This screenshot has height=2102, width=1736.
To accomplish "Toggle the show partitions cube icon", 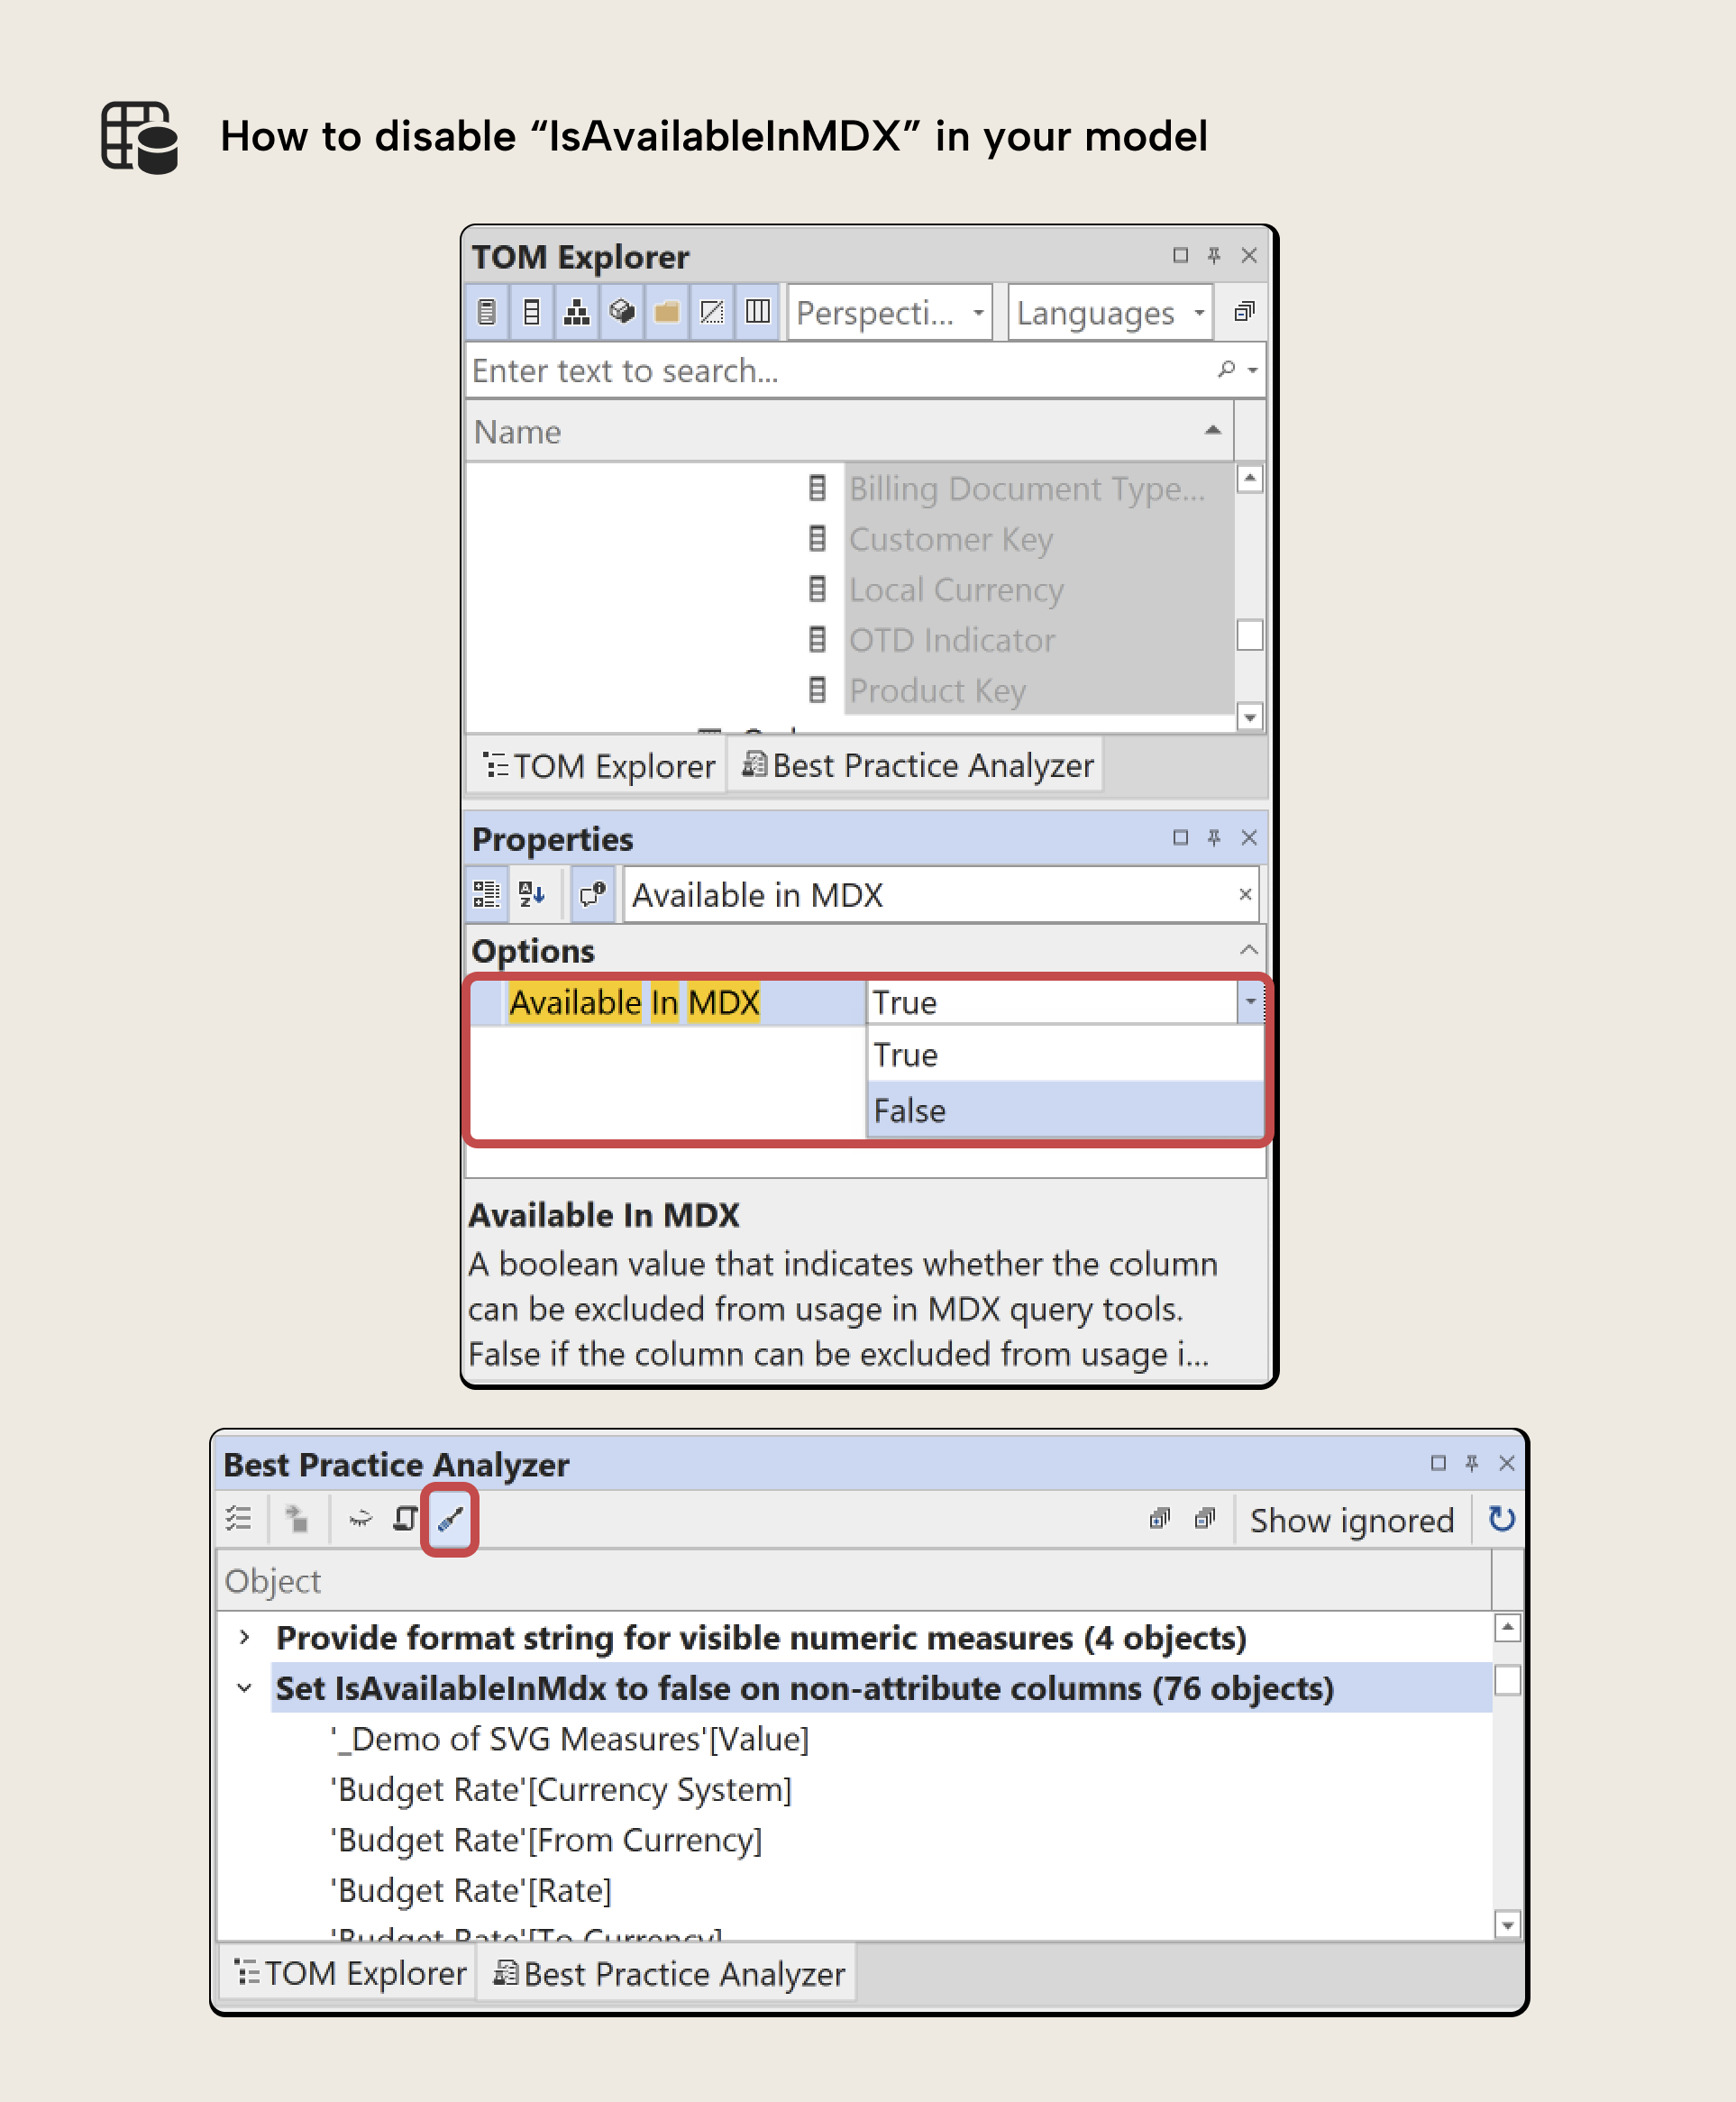I will click(x=622, y=312).
